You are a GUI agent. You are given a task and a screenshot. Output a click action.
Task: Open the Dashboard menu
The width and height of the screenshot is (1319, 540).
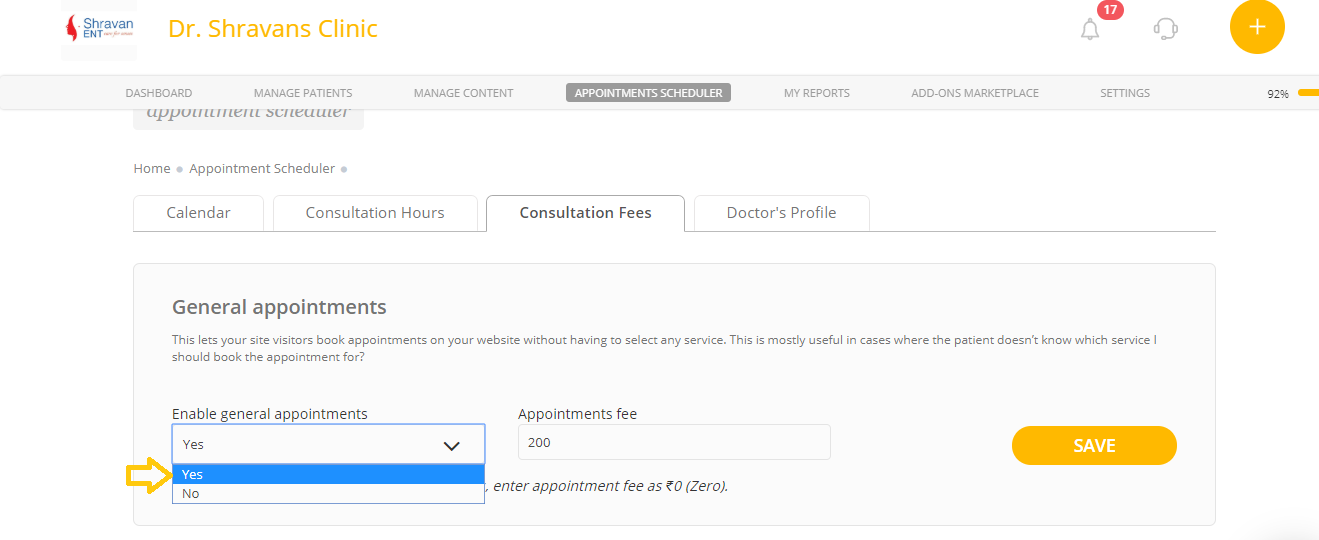(159, 93)
